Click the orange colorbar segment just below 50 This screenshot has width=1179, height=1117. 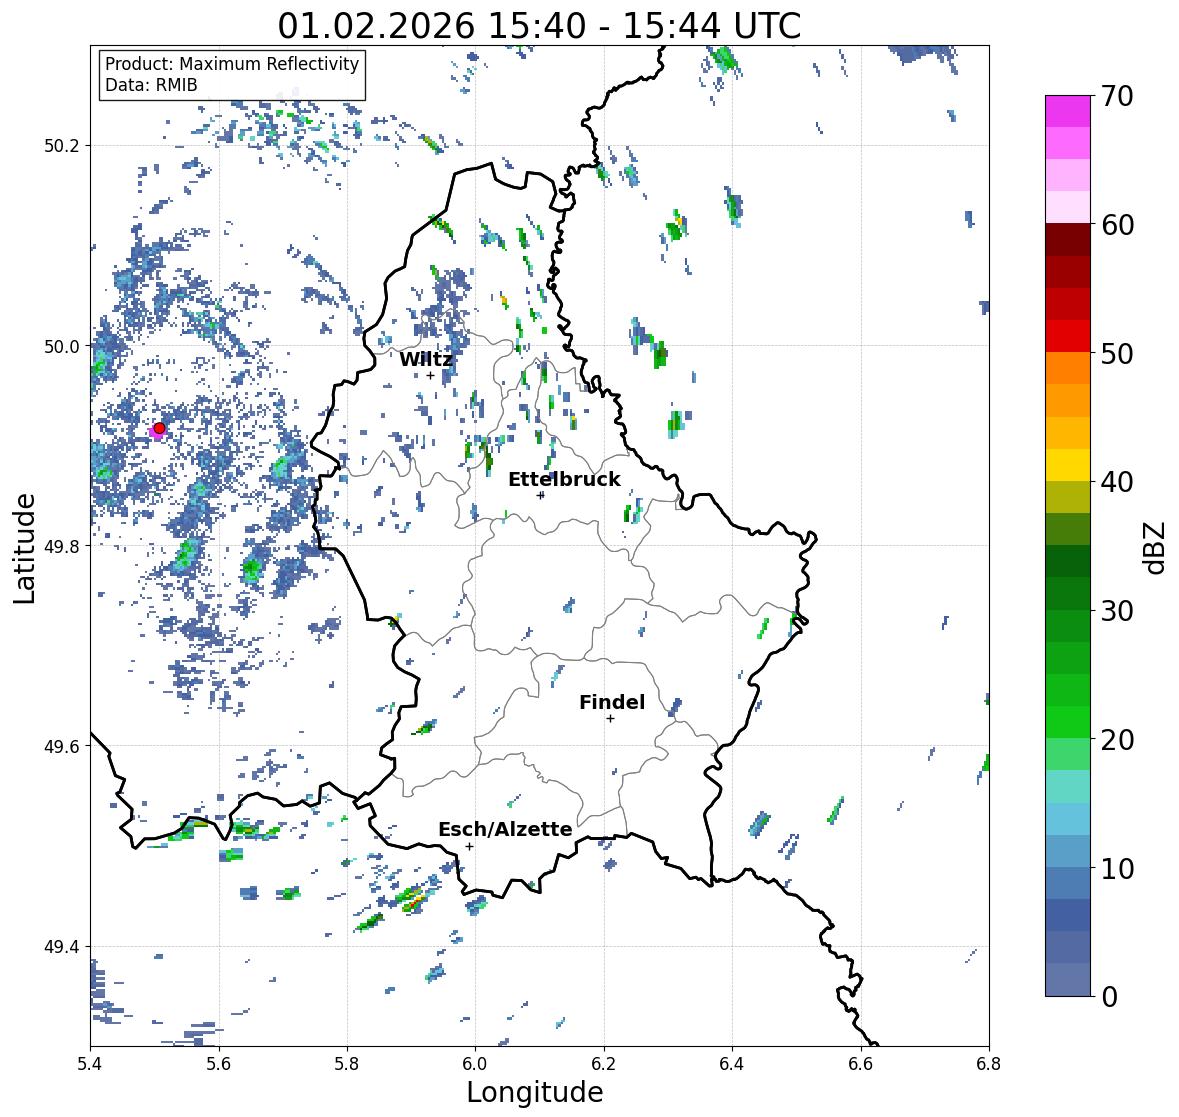point(1068,368)
